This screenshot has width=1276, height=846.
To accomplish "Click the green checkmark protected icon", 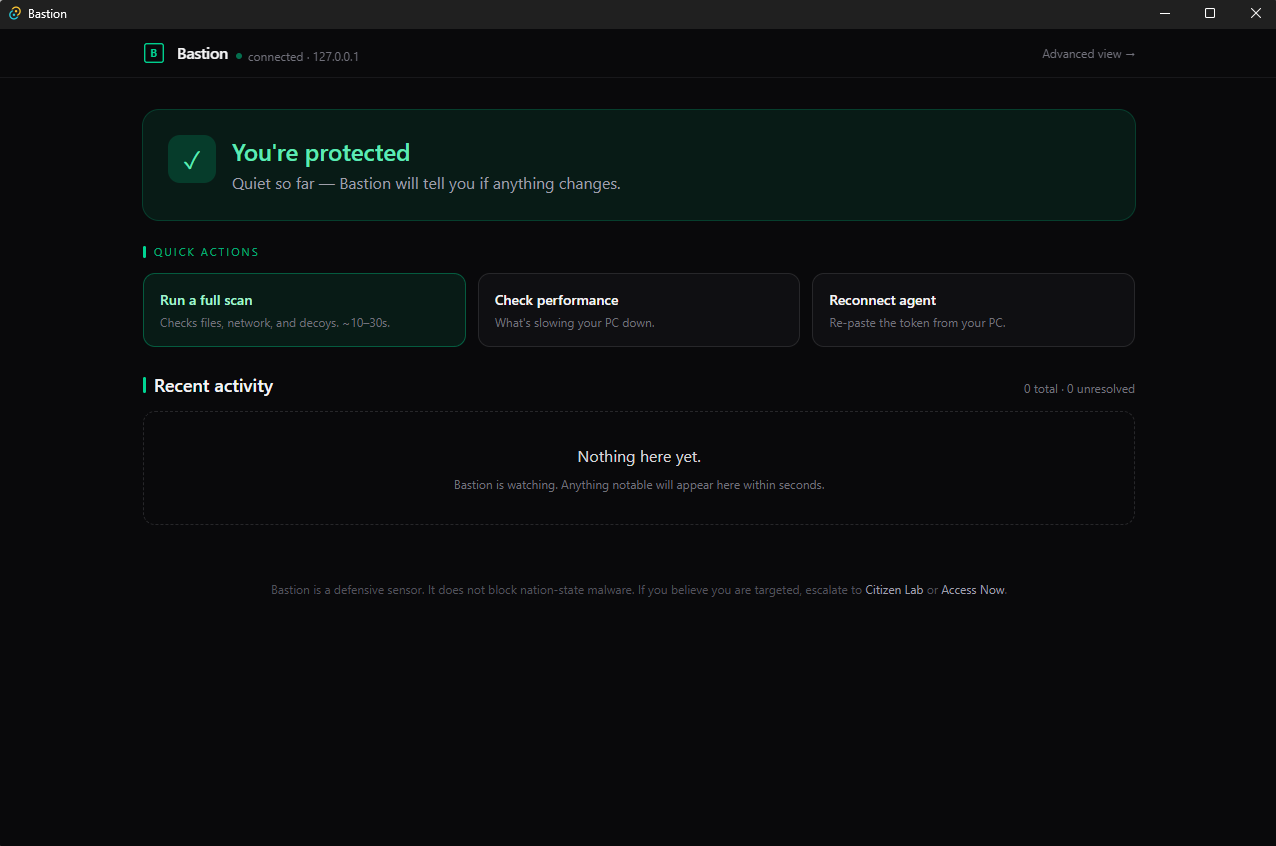I will (192, 159).
